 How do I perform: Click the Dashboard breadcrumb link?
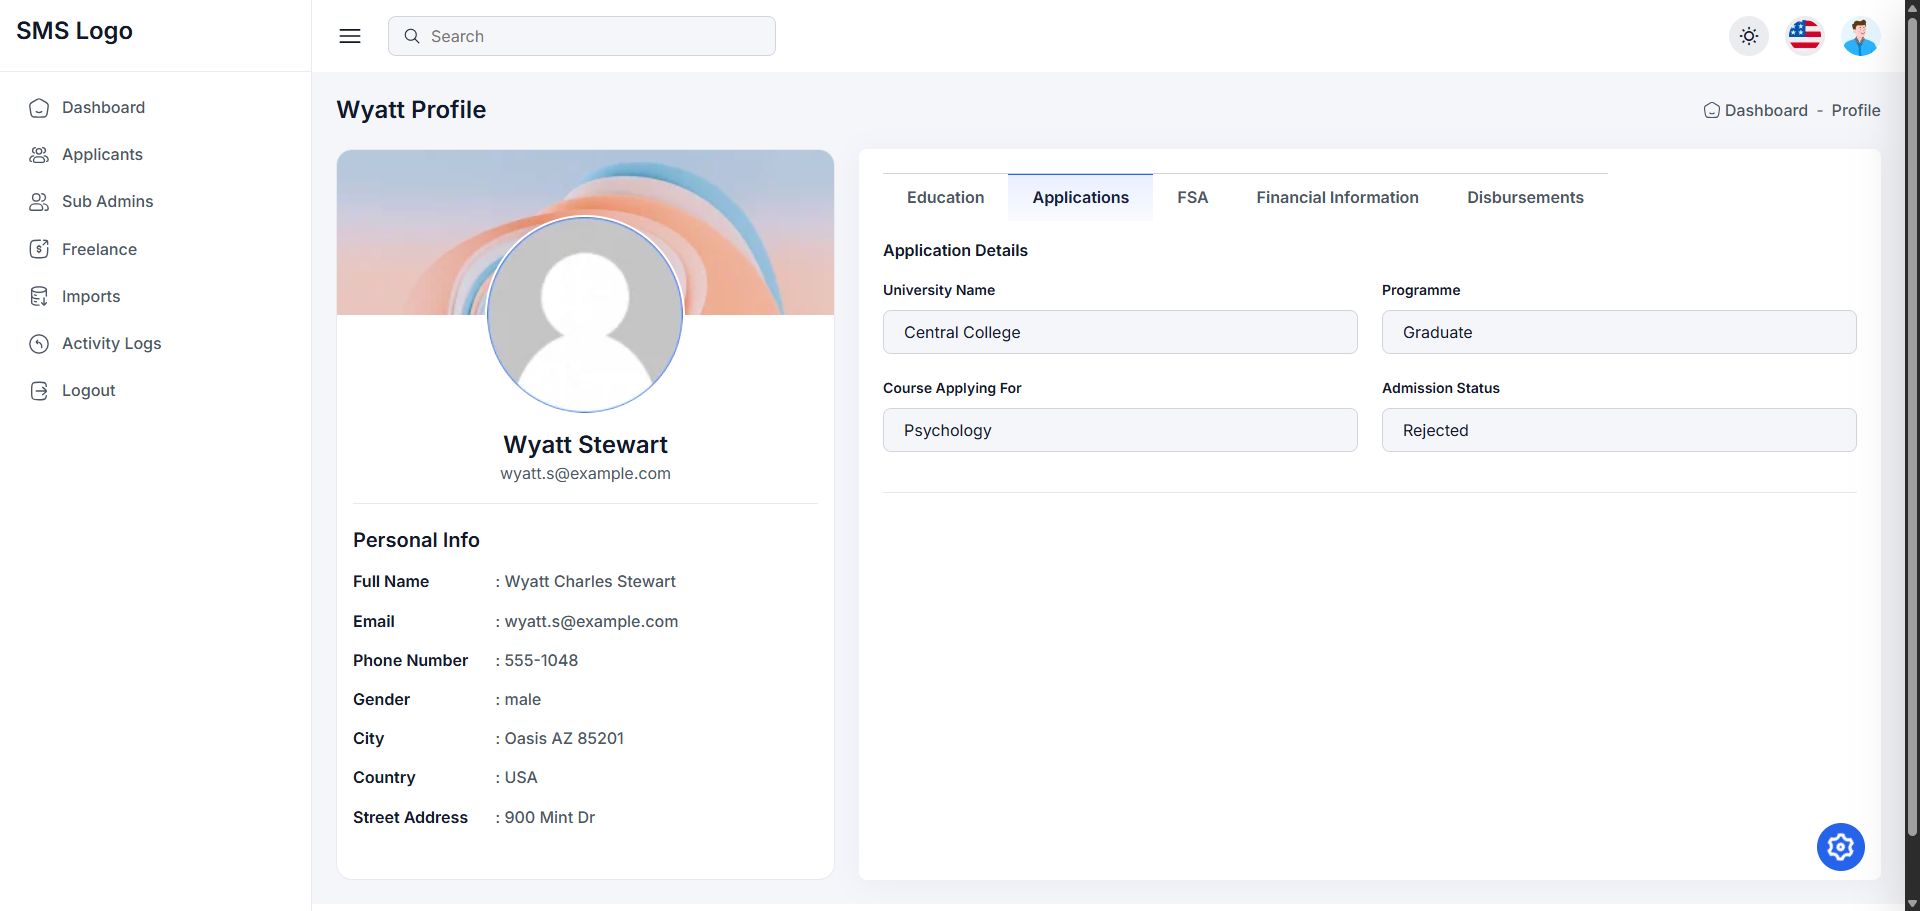[1765, 111]
